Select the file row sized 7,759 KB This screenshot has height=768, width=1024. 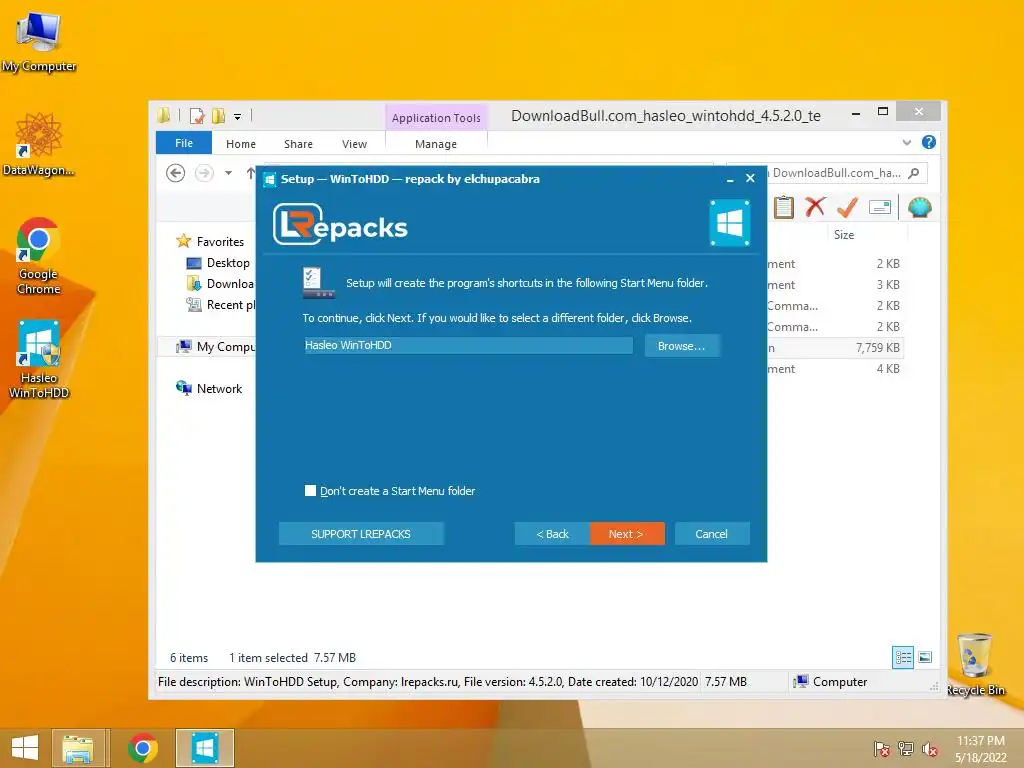[835, 347]
